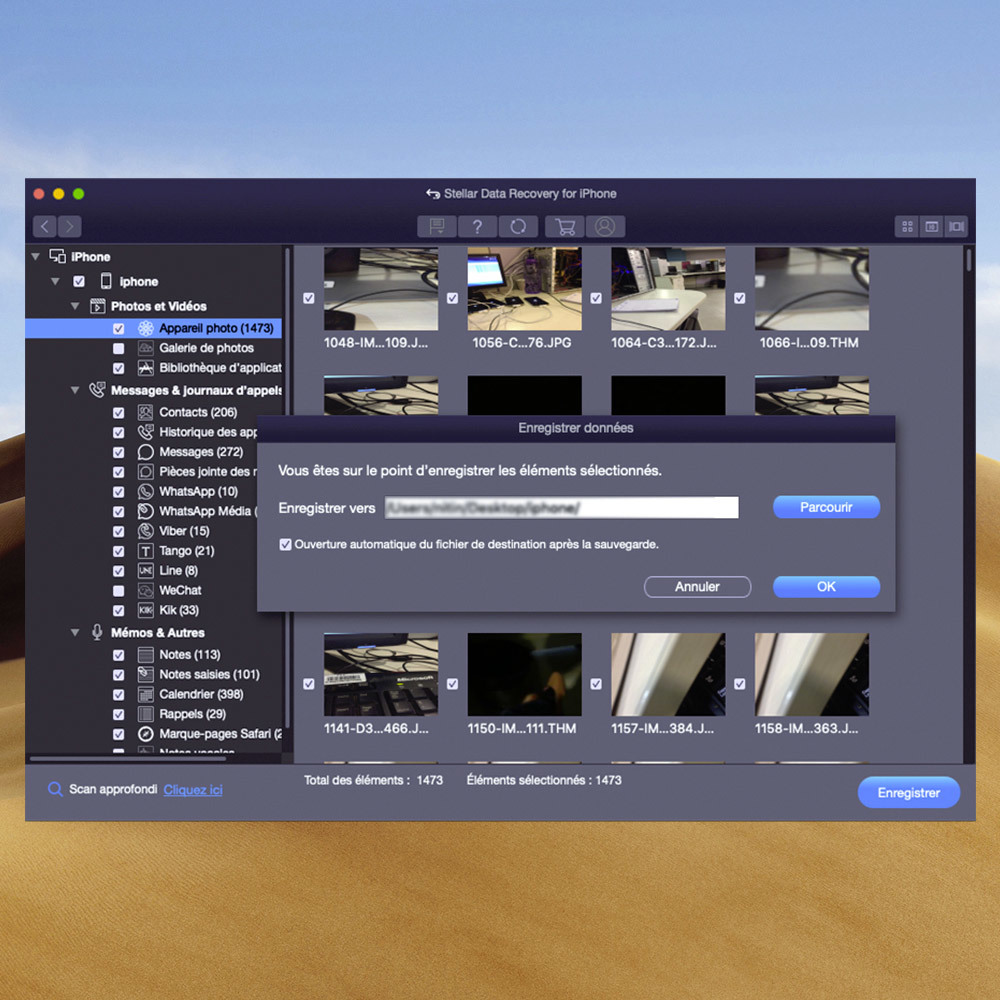Screen dimensions: 1000x1000
Task: Select Bibliothèque d'applications tree item
Action: (x=220, y=367)
